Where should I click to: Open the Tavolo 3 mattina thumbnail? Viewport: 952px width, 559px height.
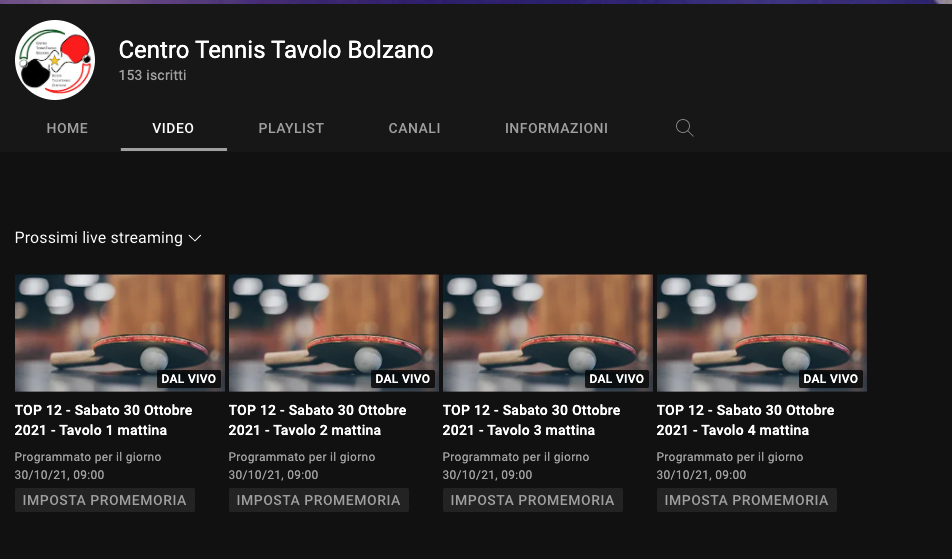(x=547, y=332)
